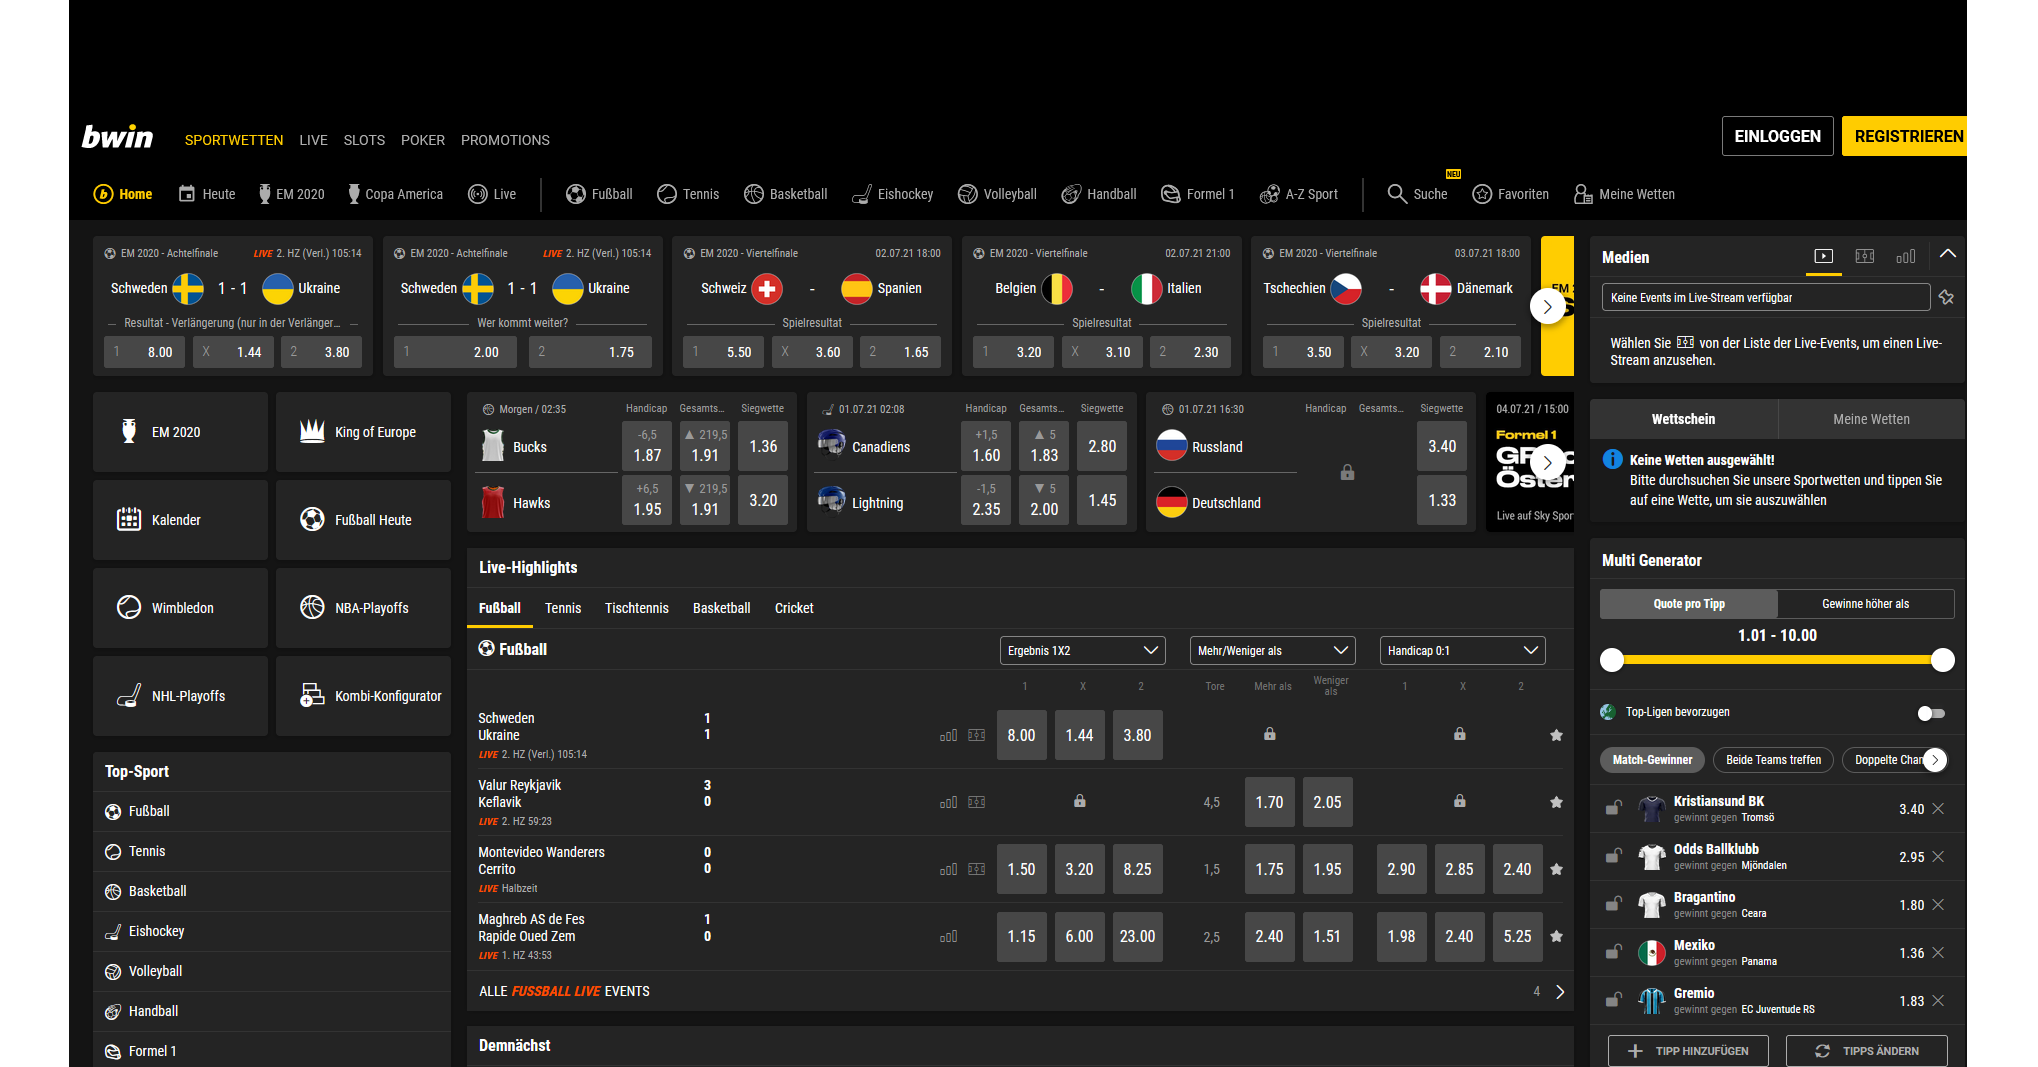
Task: Pin the live-stream event selector
Action: pos(1946,297)
